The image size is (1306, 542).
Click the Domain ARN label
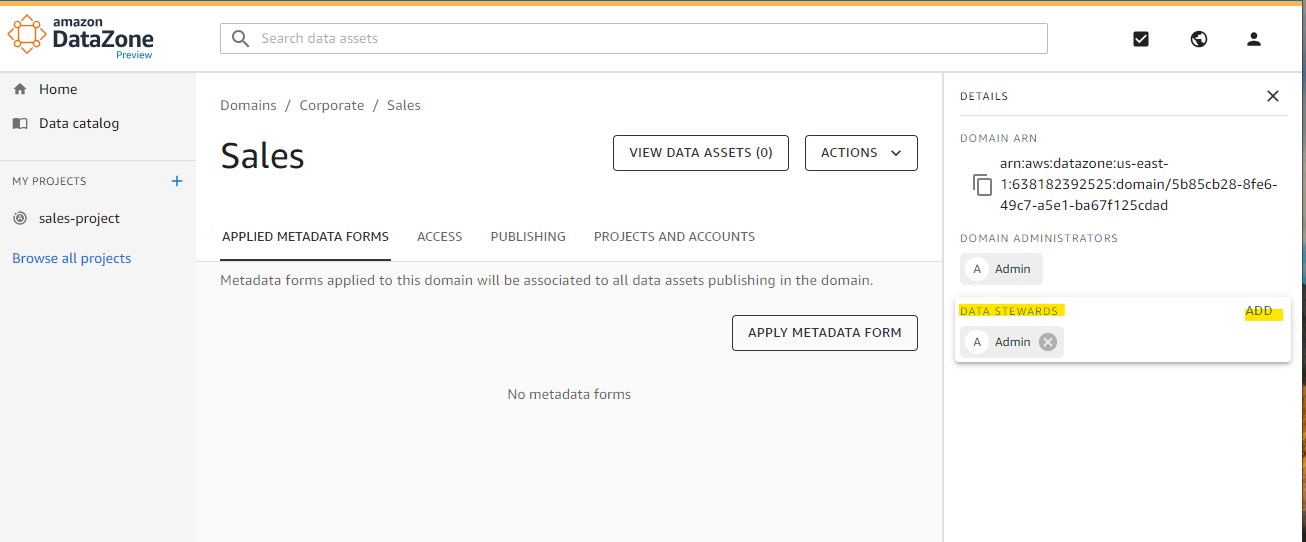999,138
